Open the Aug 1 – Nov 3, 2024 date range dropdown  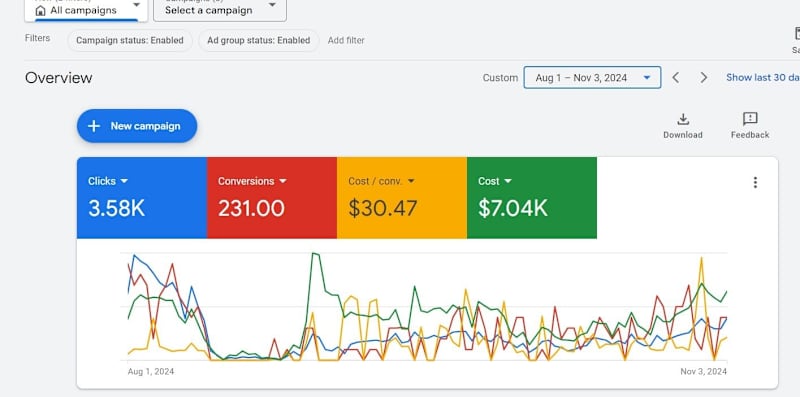click(x=592, y=78)
